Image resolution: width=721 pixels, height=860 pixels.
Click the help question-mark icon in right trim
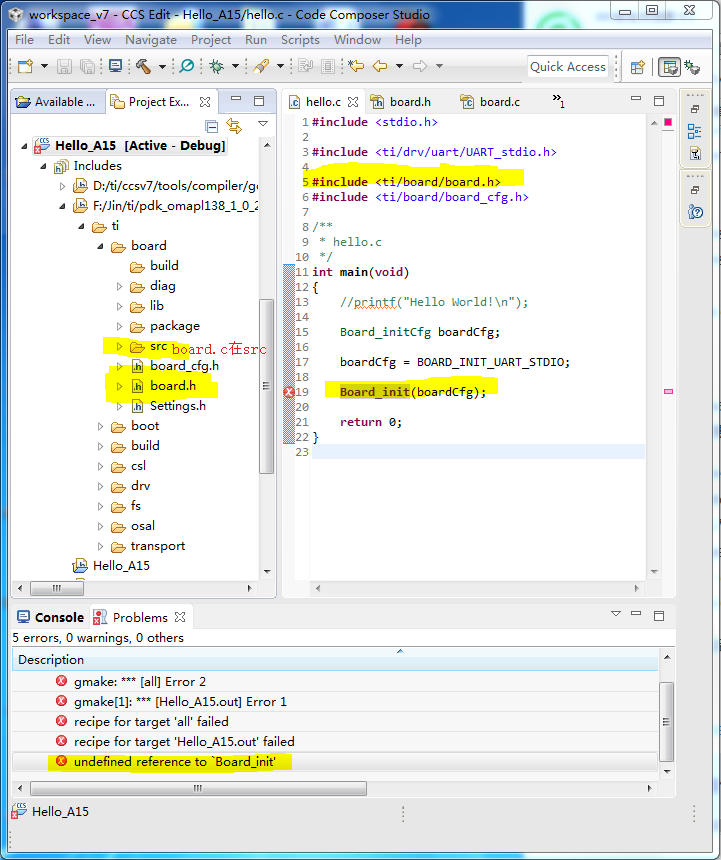click(x=695, y=212)
